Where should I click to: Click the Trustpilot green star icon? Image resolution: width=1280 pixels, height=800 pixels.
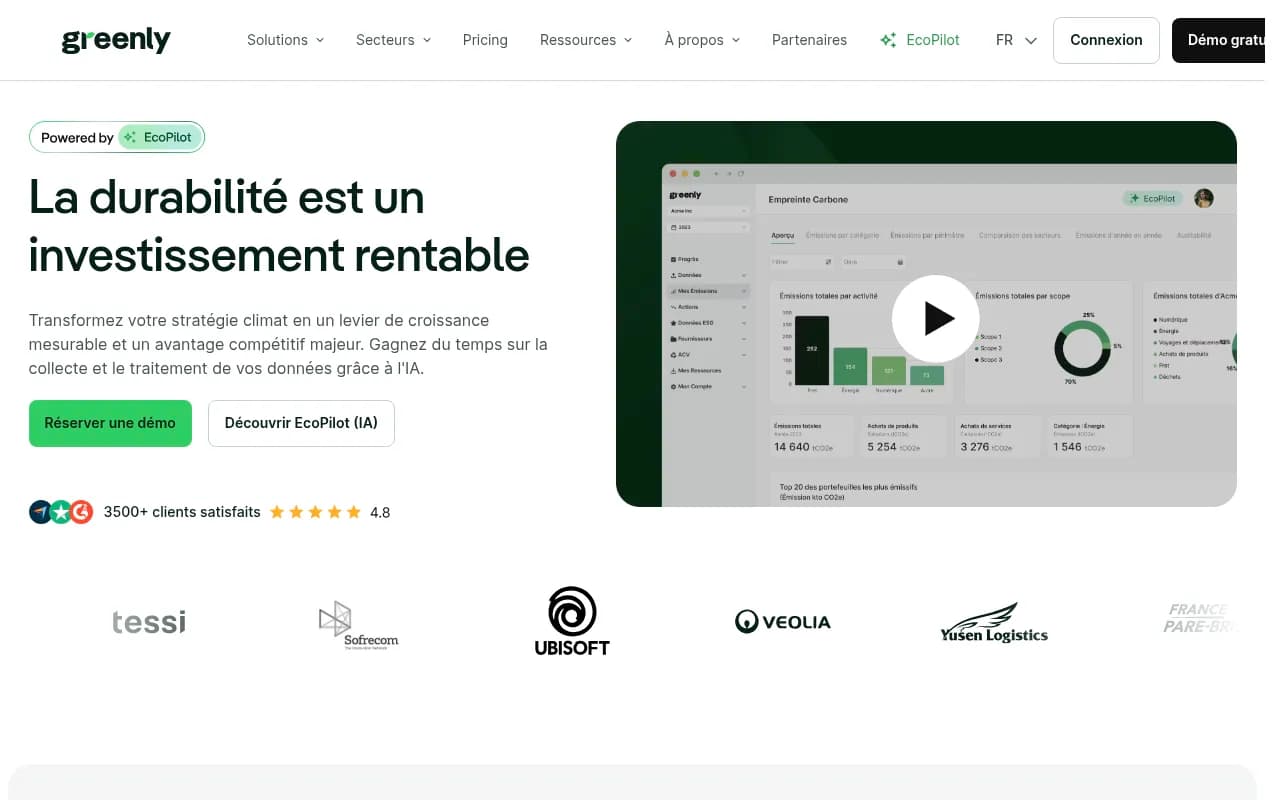point(61,512)
